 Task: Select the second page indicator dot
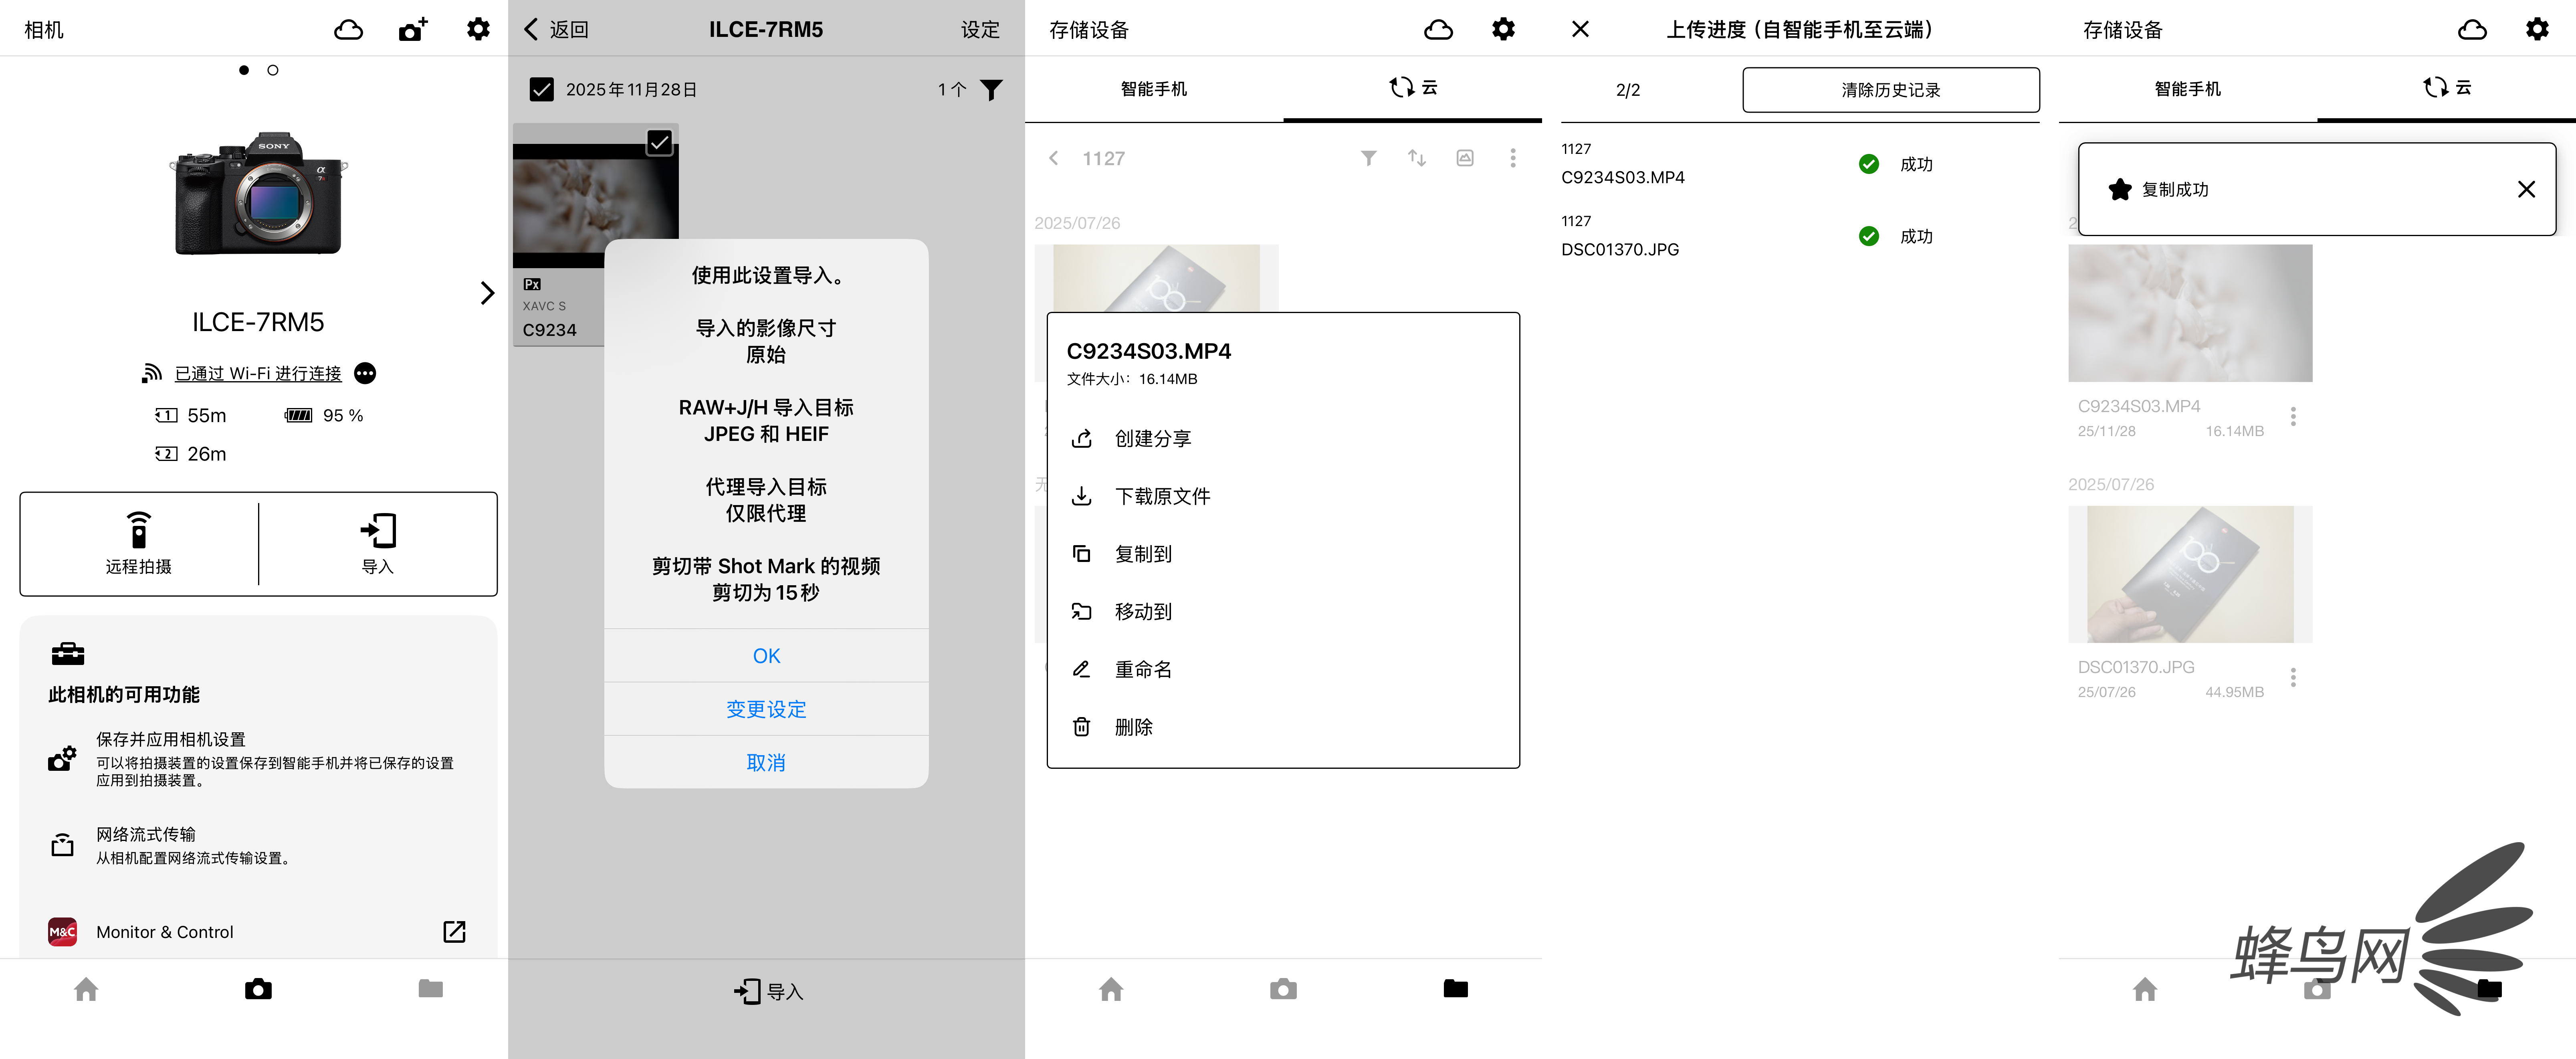coord(273,70)
